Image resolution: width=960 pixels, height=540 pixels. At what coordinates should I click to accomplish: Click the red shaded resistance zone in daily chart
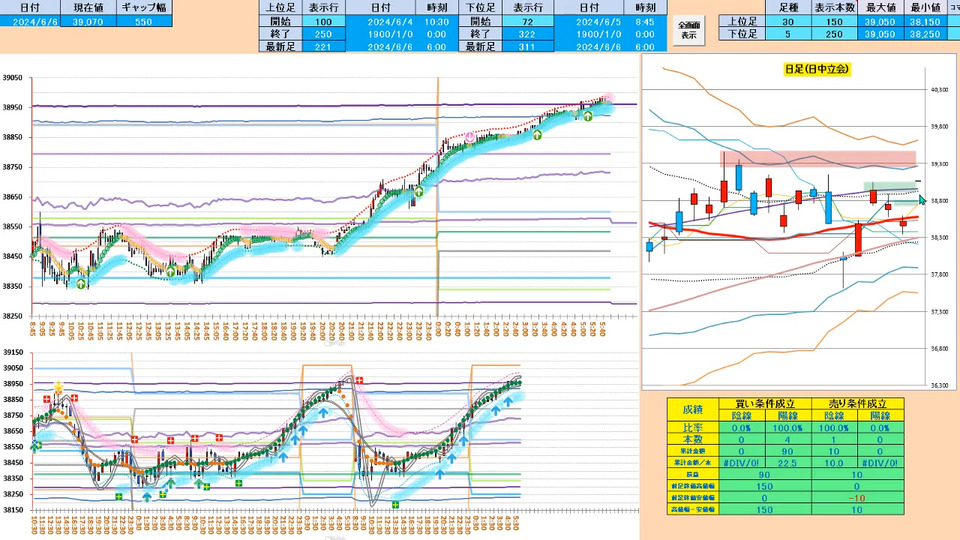[818, 158]
